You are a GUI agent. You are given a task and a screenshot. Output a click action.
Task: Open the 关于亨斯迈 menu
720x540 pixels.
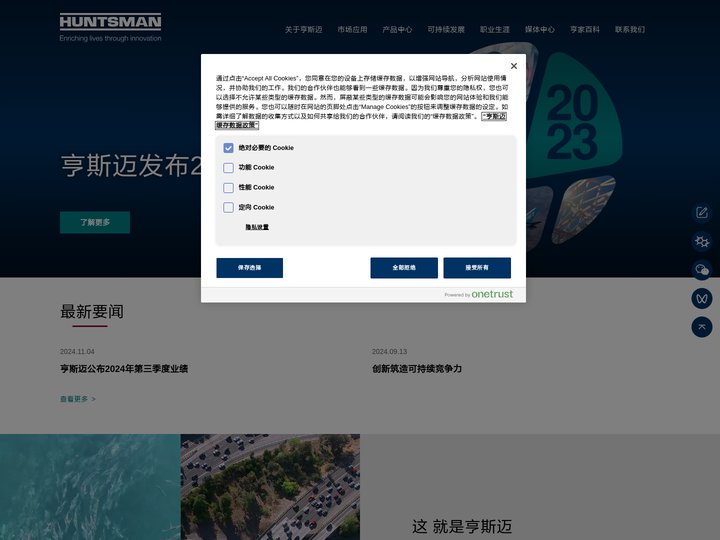click(304, 29)
